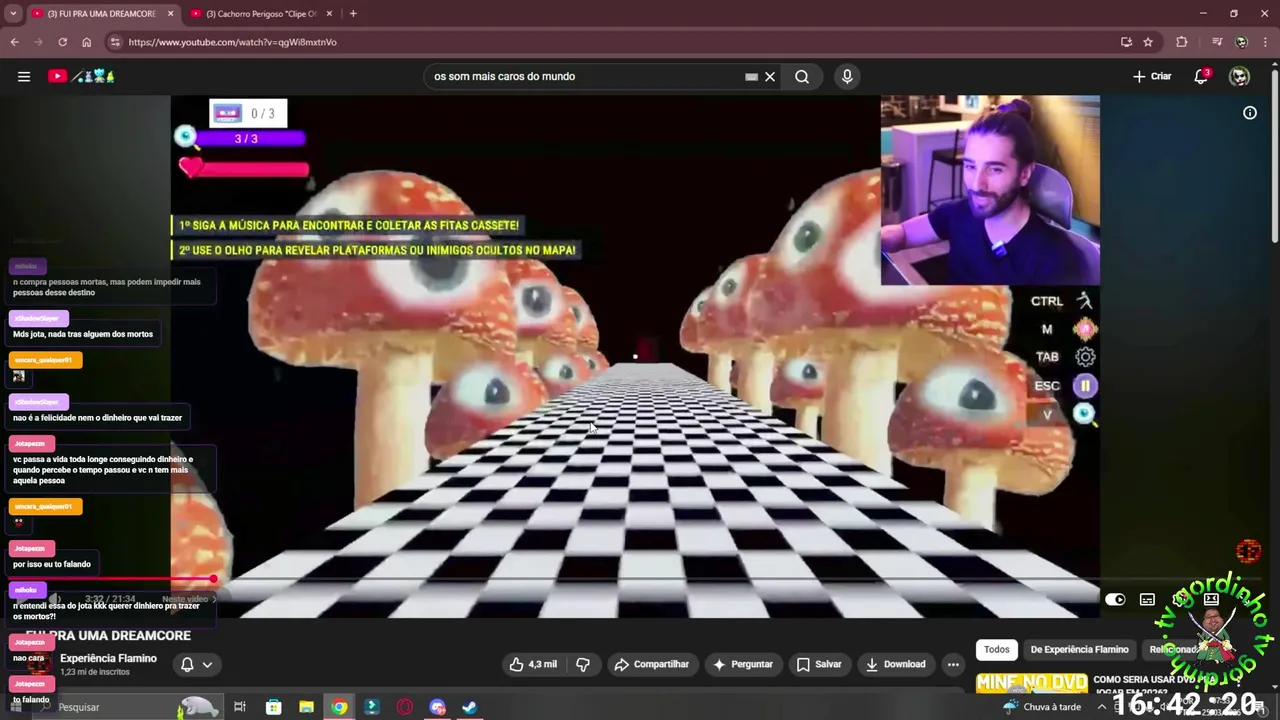This screenshot has width=1280, height=720.
Task: Clear the search box text
Action: click(770, 76)
